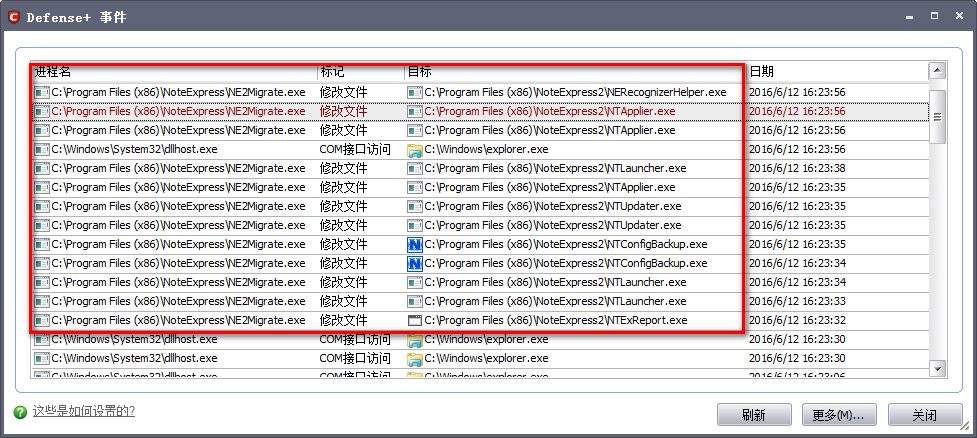The height and width of the screenshot is (438, 977).
Task: Select the date cell 2016/6/12 16:23:32
Action: pyautogui.click(x=797, y=321)
